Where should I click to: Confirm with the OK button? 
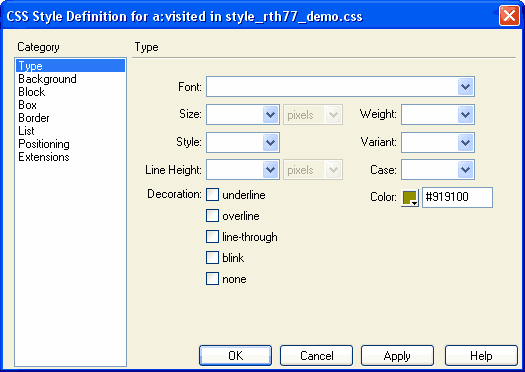(x=235, y=356)
